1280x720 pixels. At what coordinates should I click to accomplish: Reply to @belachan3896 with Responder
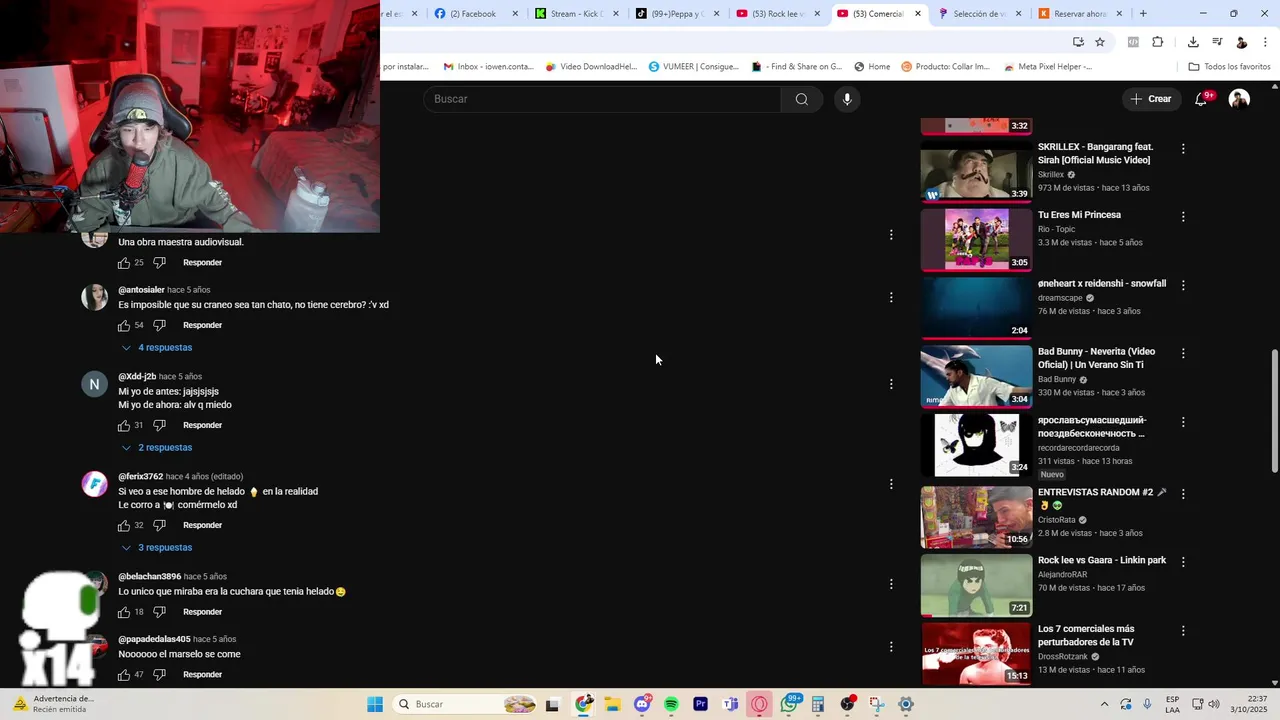(x=202, y=612)
